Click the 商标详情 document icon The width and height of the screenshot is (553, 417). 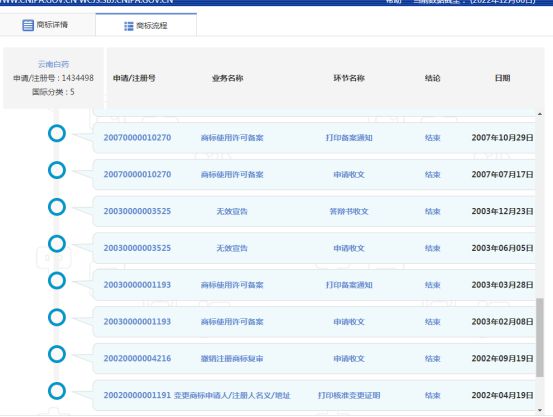point(28,25)
